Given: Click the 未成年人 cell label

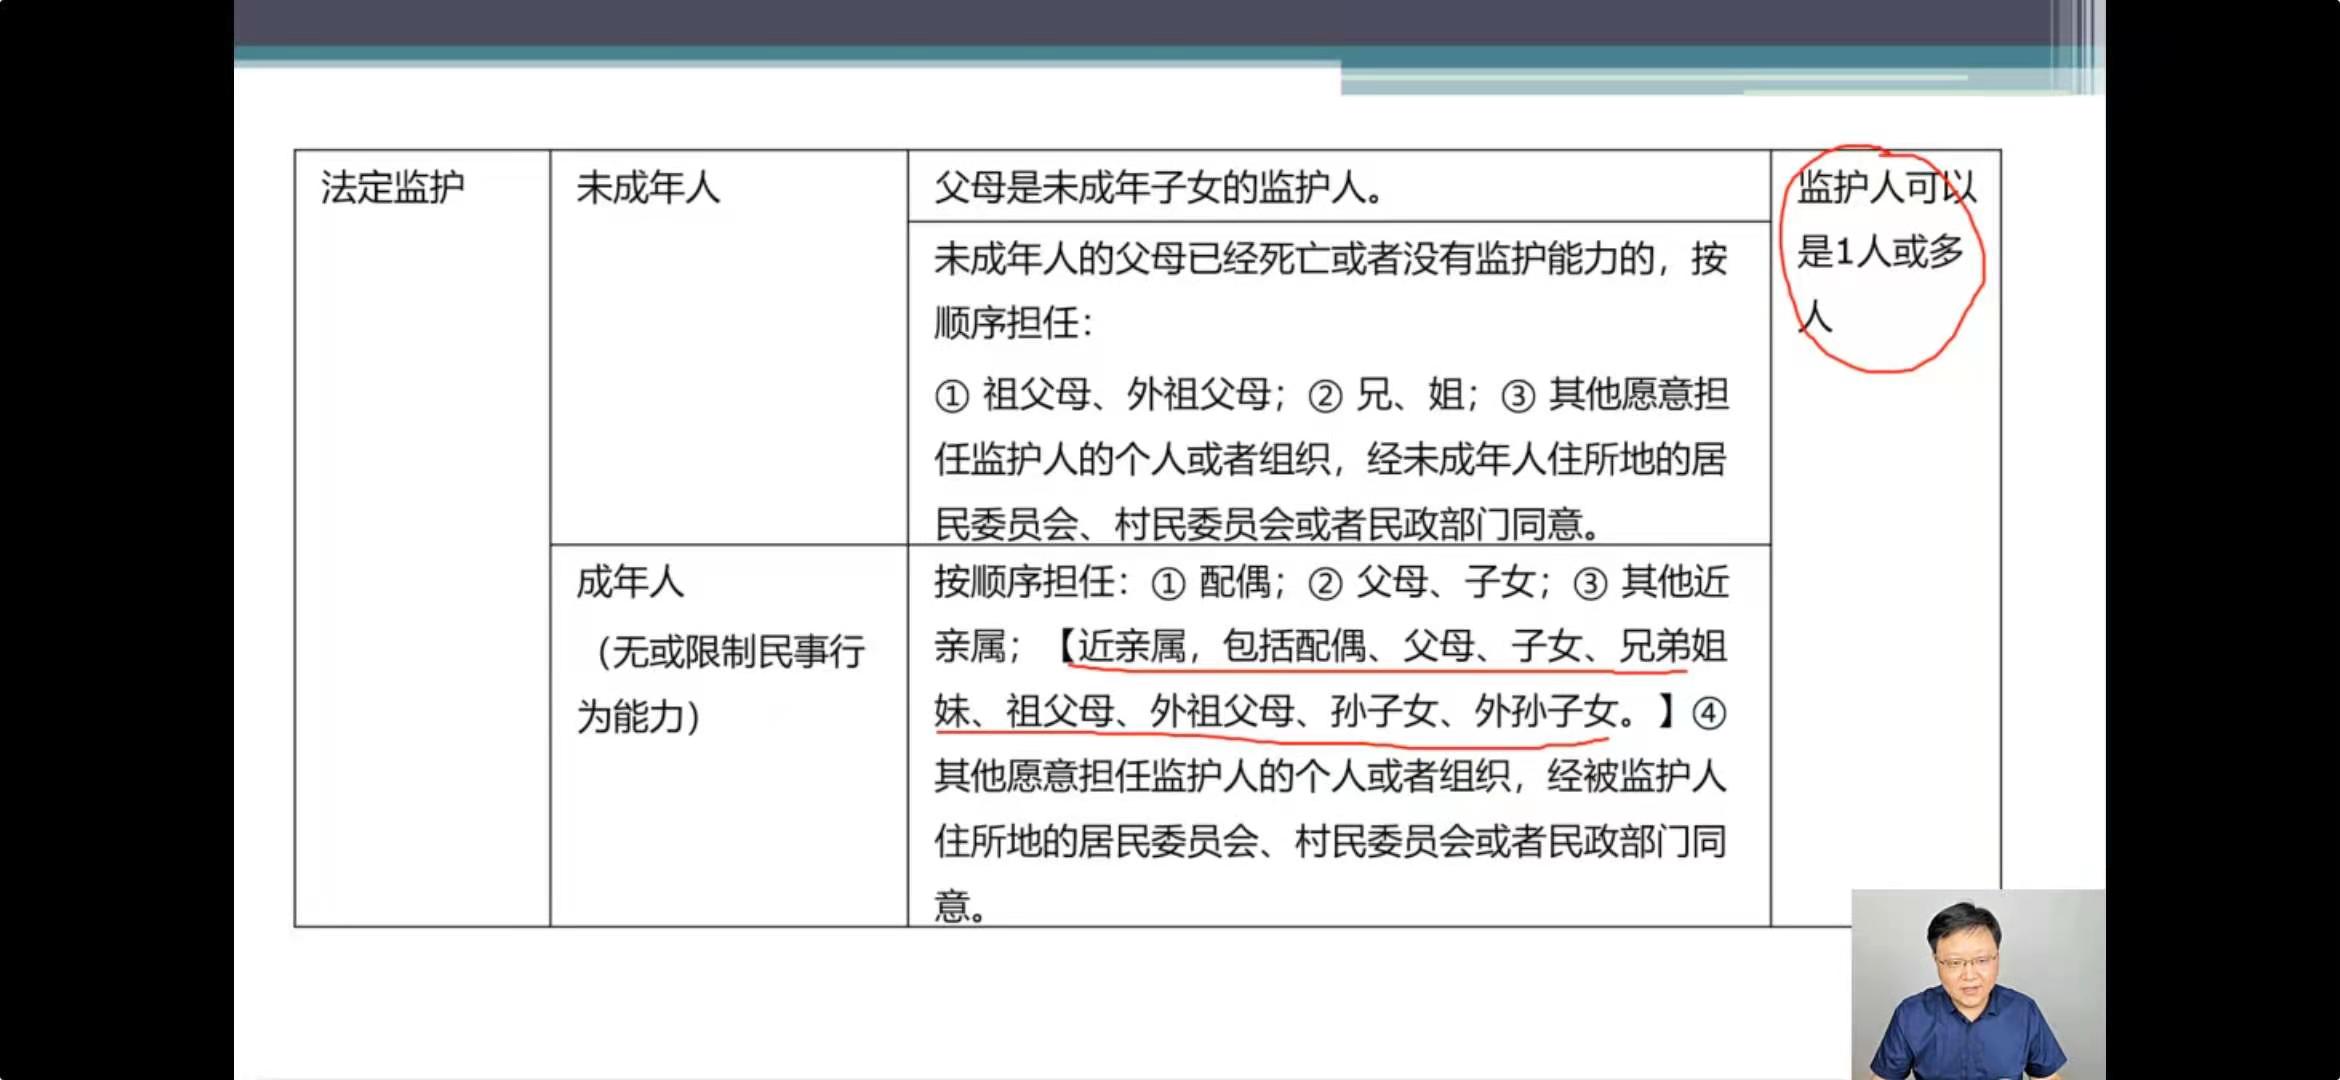Looking at the screenshot, I should click(647, 188).
